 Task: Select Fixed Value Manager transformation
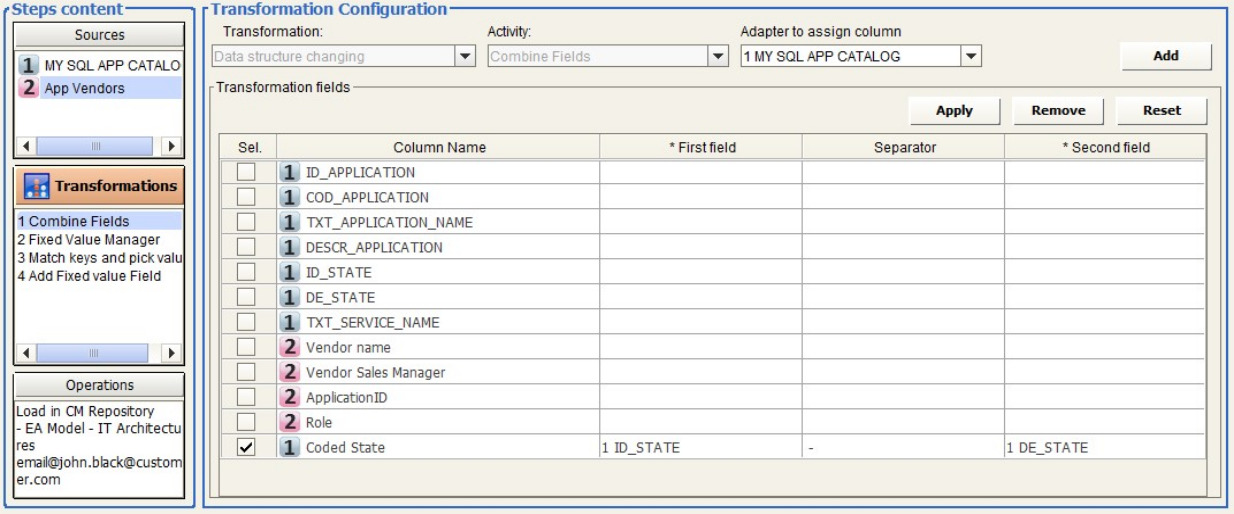click(x=88, y=240)
